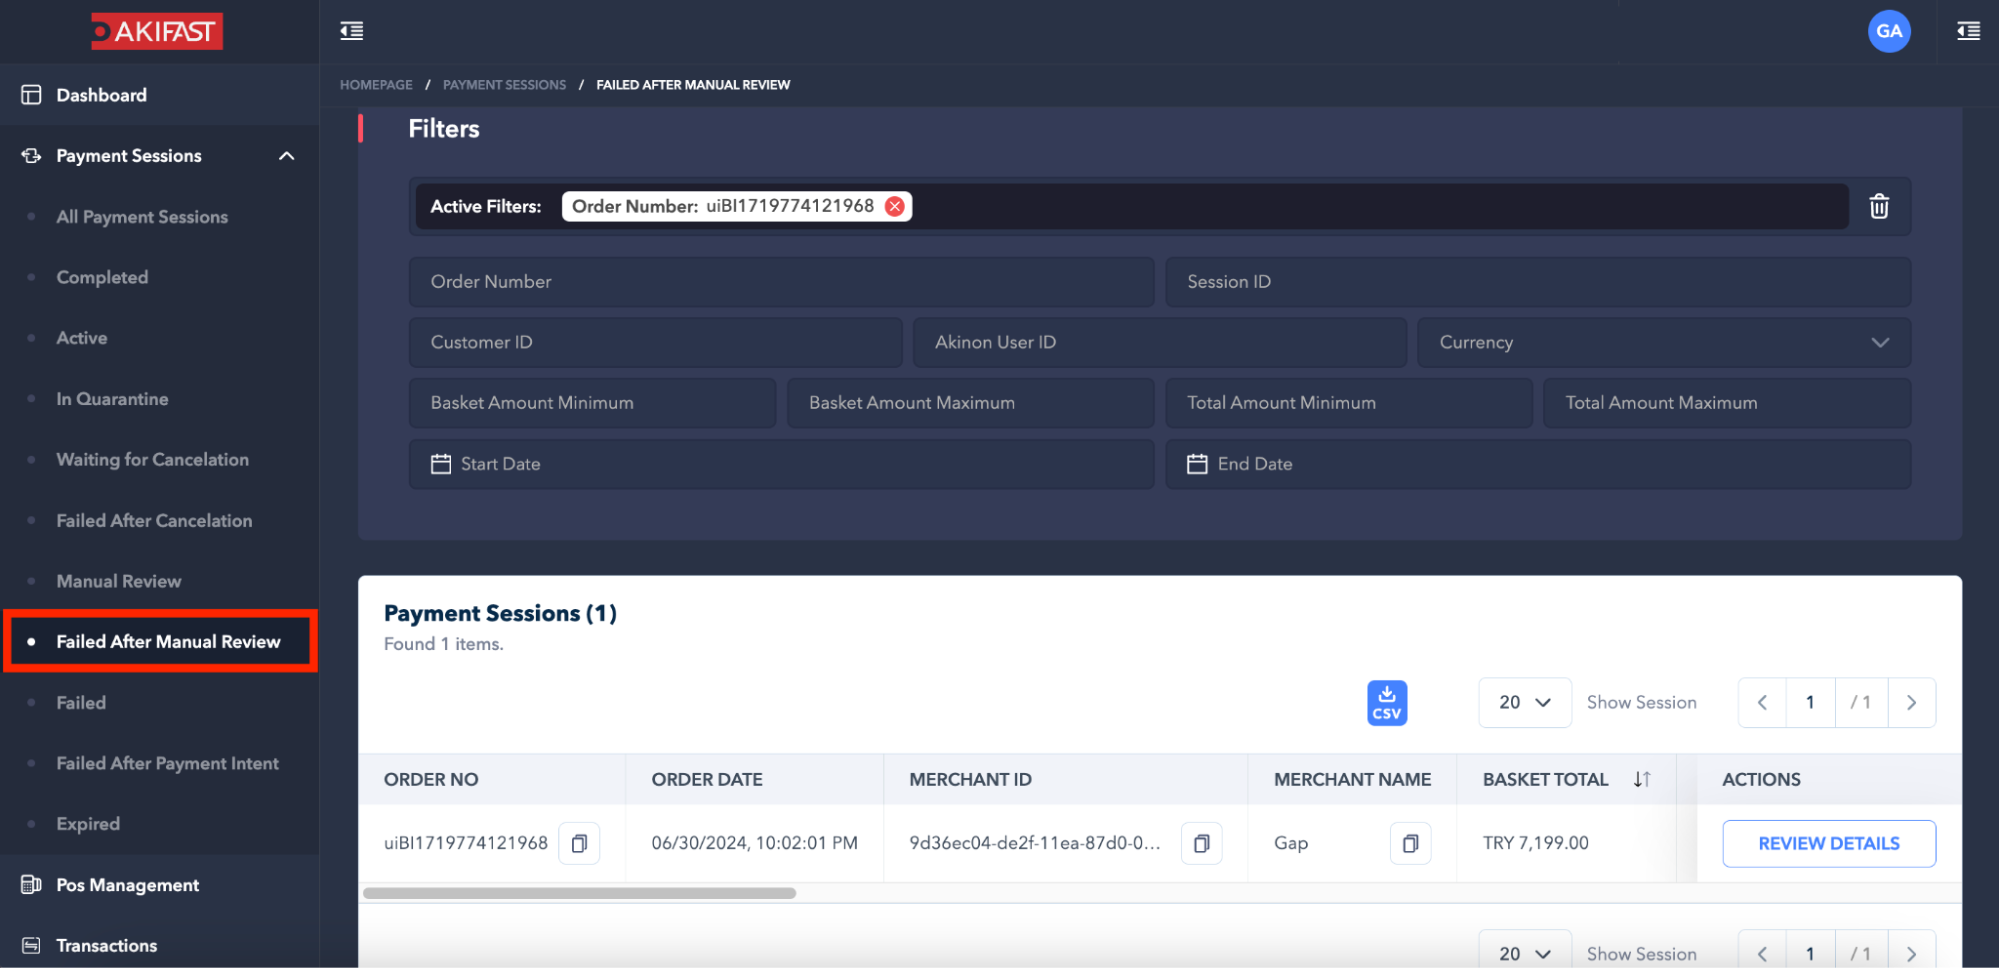
Task: Open the Manual Review sessions list
Action: [119, 581]
